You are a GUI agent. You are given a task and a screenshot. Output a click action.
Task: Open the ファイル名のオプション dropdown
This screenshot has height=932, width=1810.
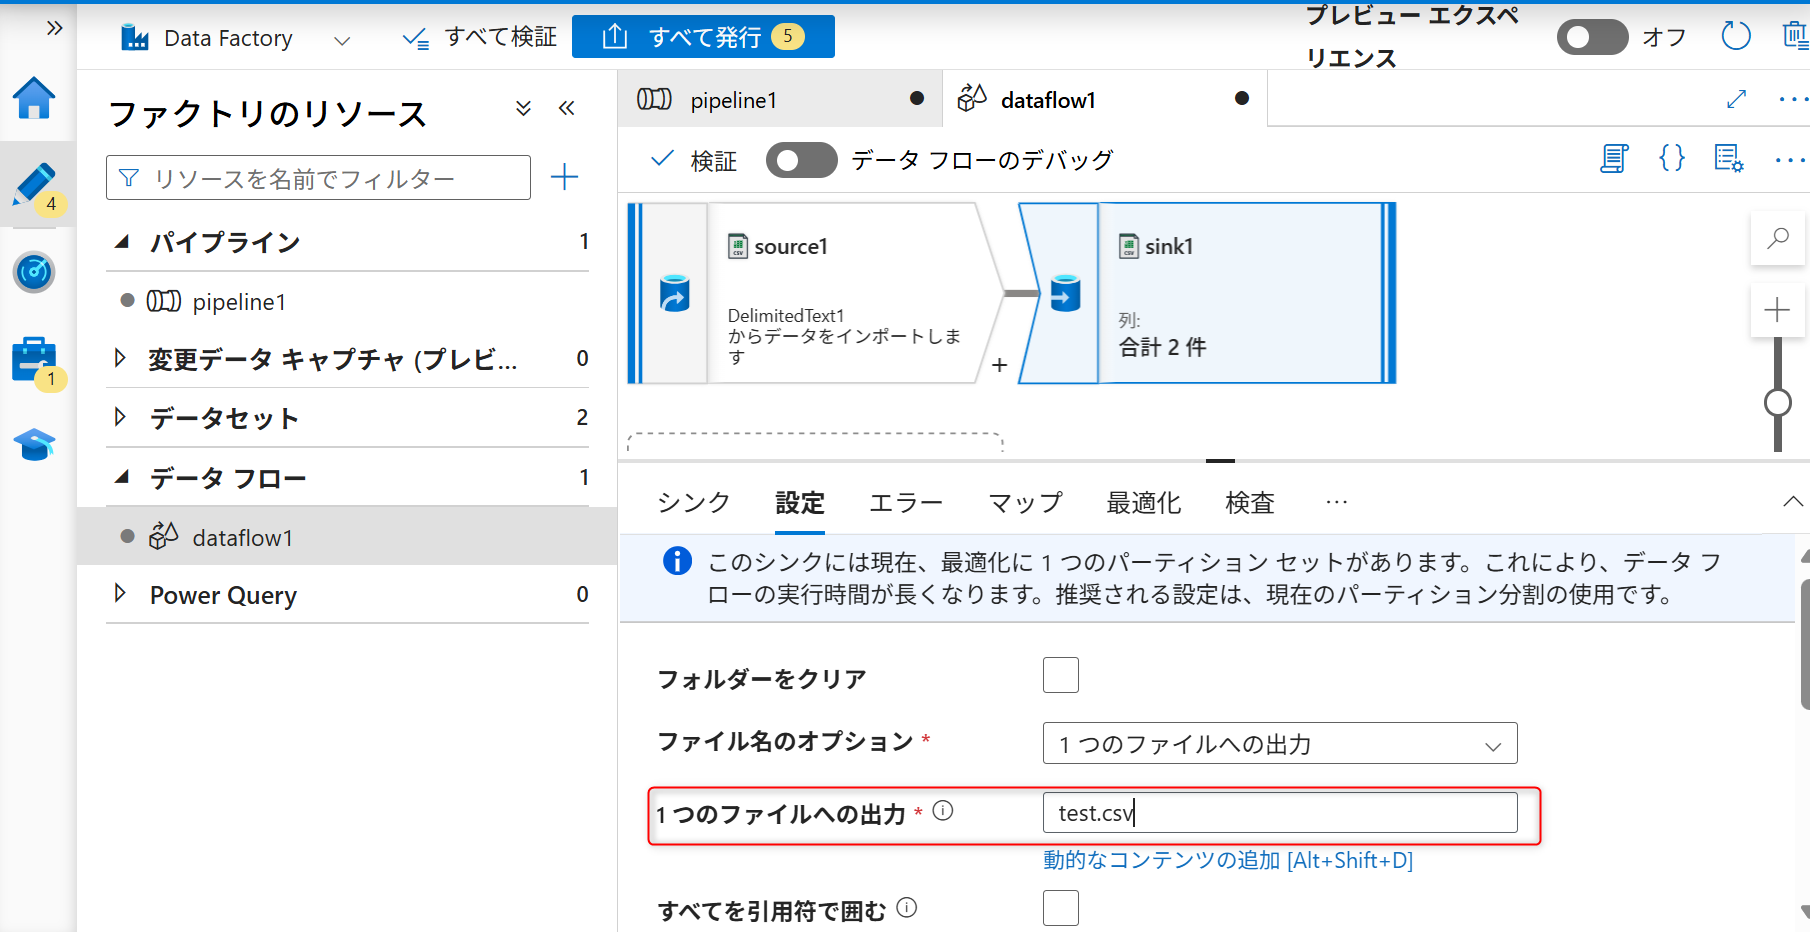1279,743
